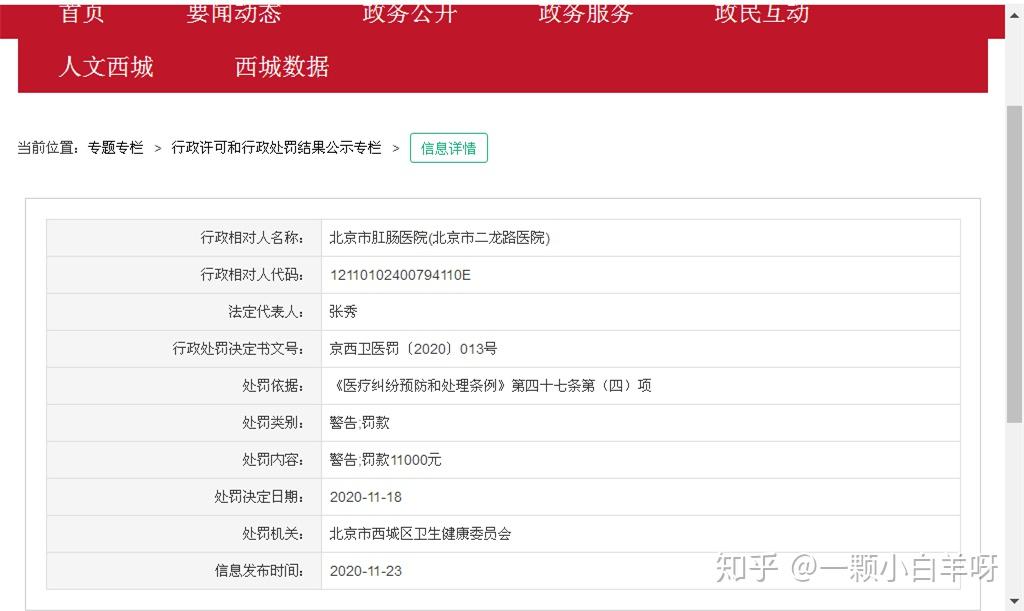Image resolution: width=1024 pixels, height=611 pixels.
Task: Open the 政民互动 menu
Action: [x=761, y=13]
